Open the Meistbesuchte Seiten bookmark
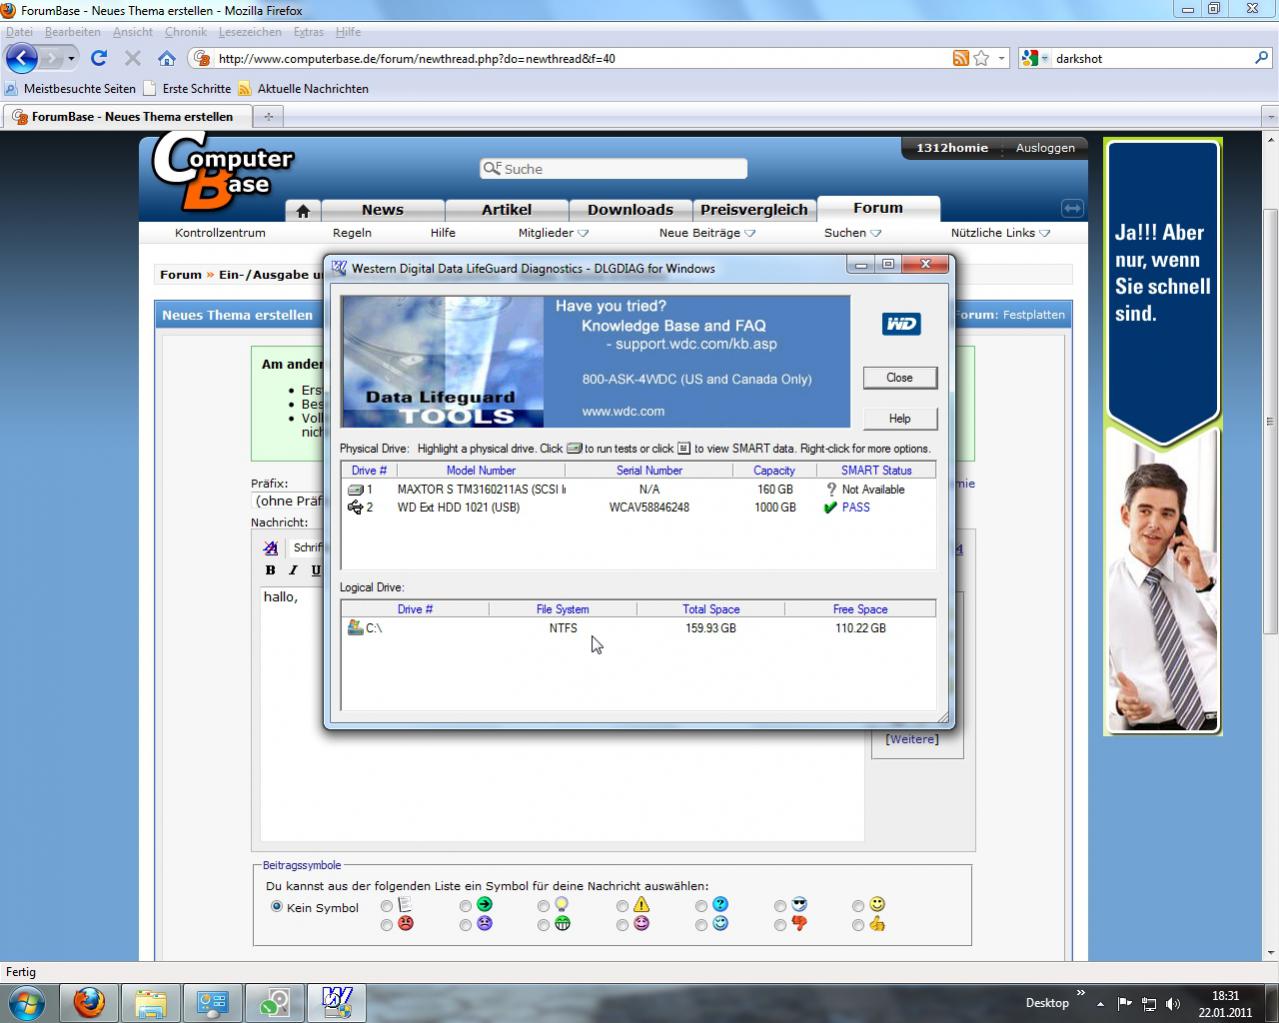 coord(71,89)
